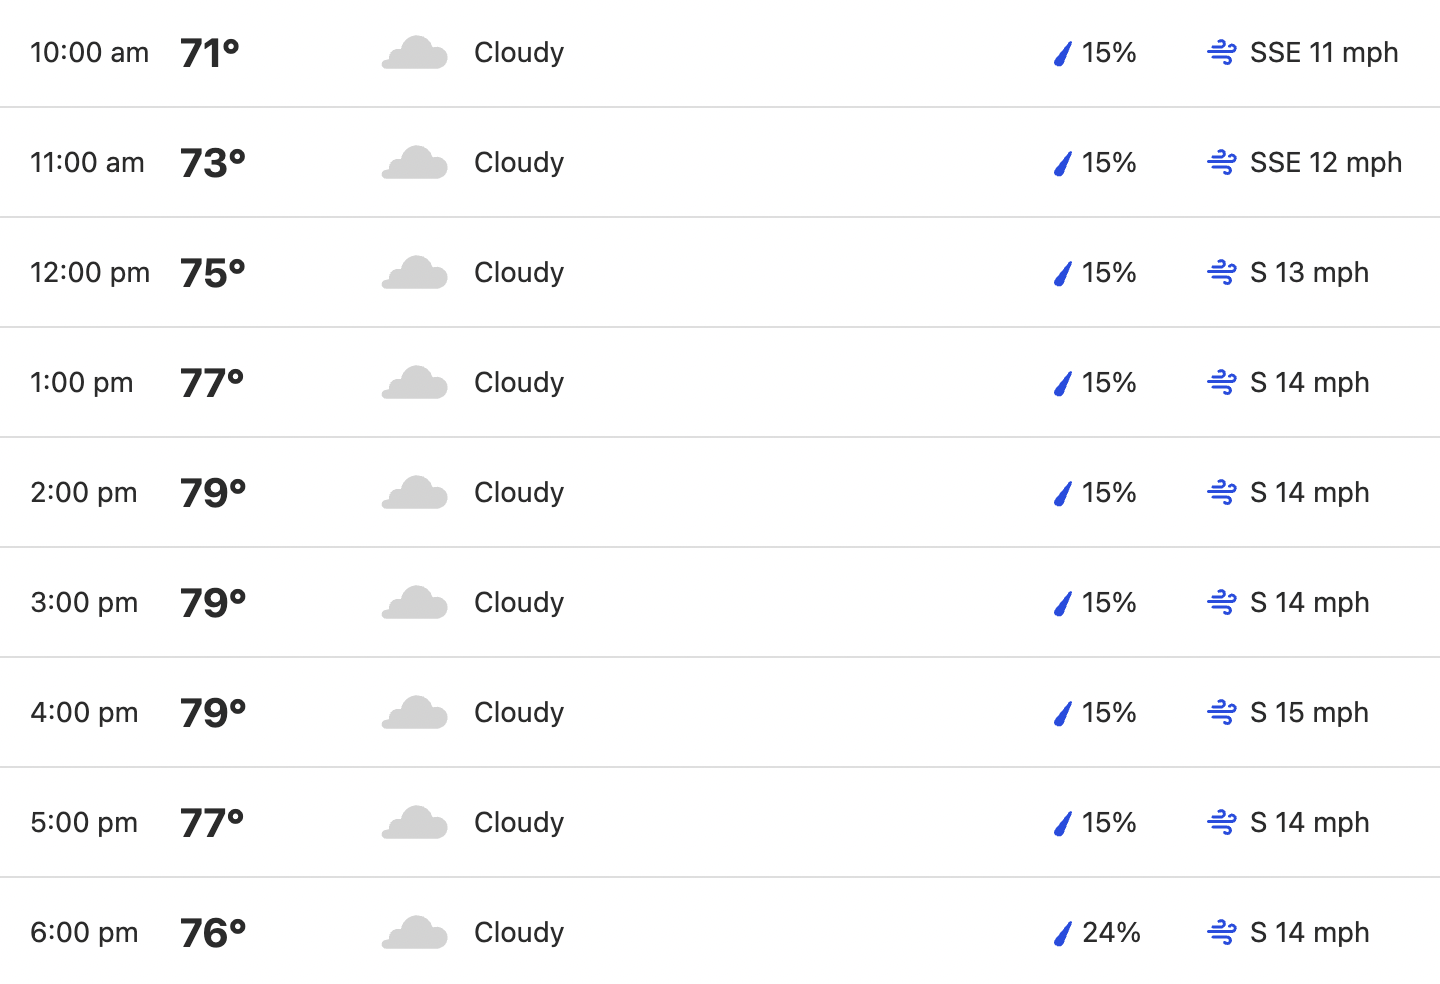The height and width of the screenshot is (984, 1440).
Task: Click the 79° temperature at 4:00 pm
Action: (213, 713)
